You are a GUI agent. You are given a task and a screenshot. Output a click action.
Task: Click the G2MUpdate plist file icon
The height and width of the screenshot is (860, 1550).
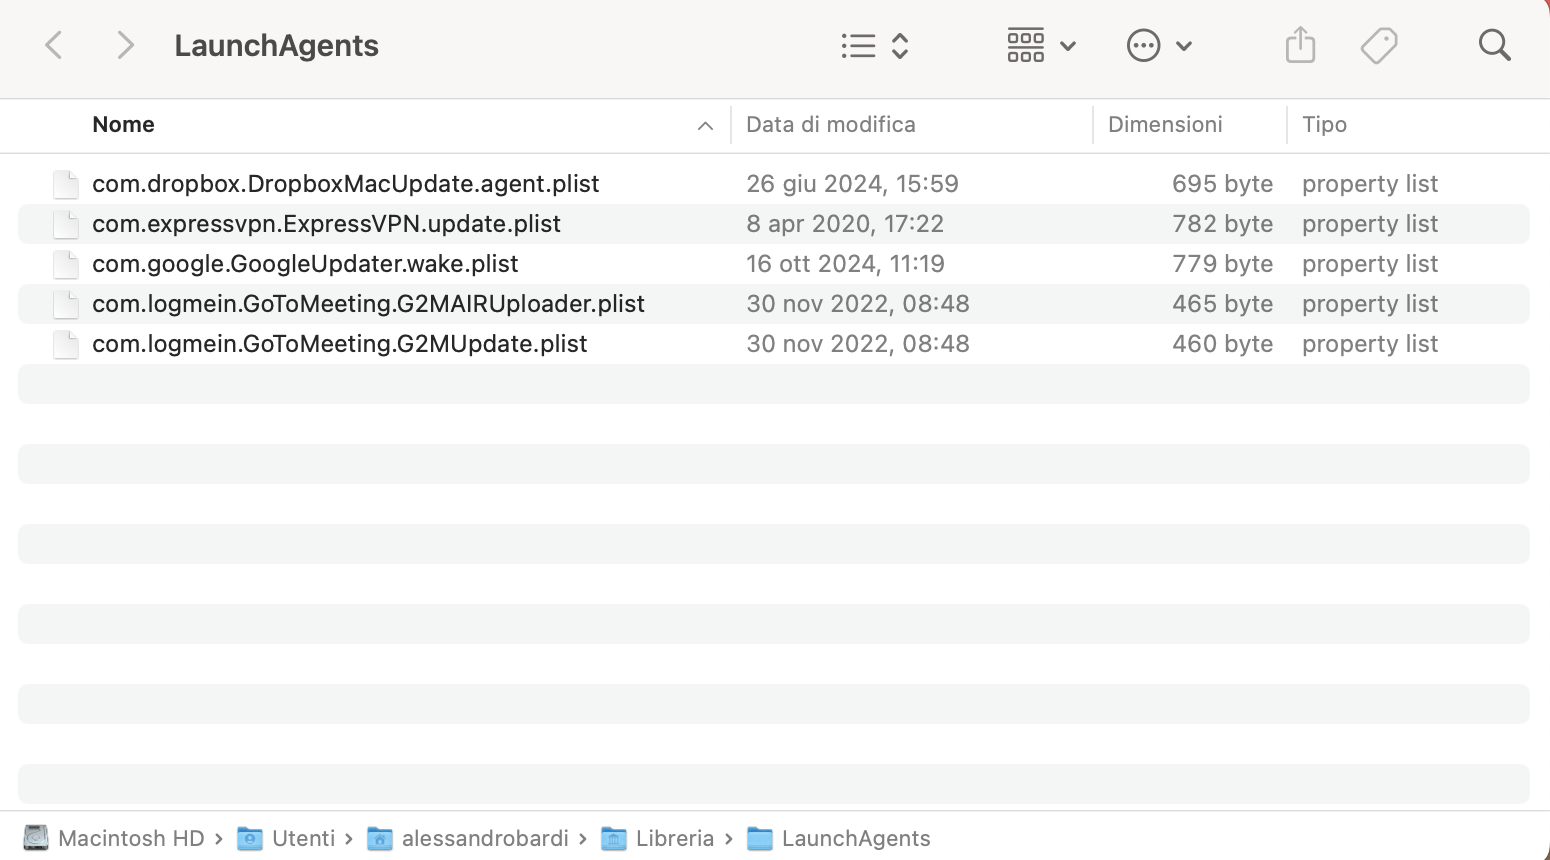pos(66,344)
